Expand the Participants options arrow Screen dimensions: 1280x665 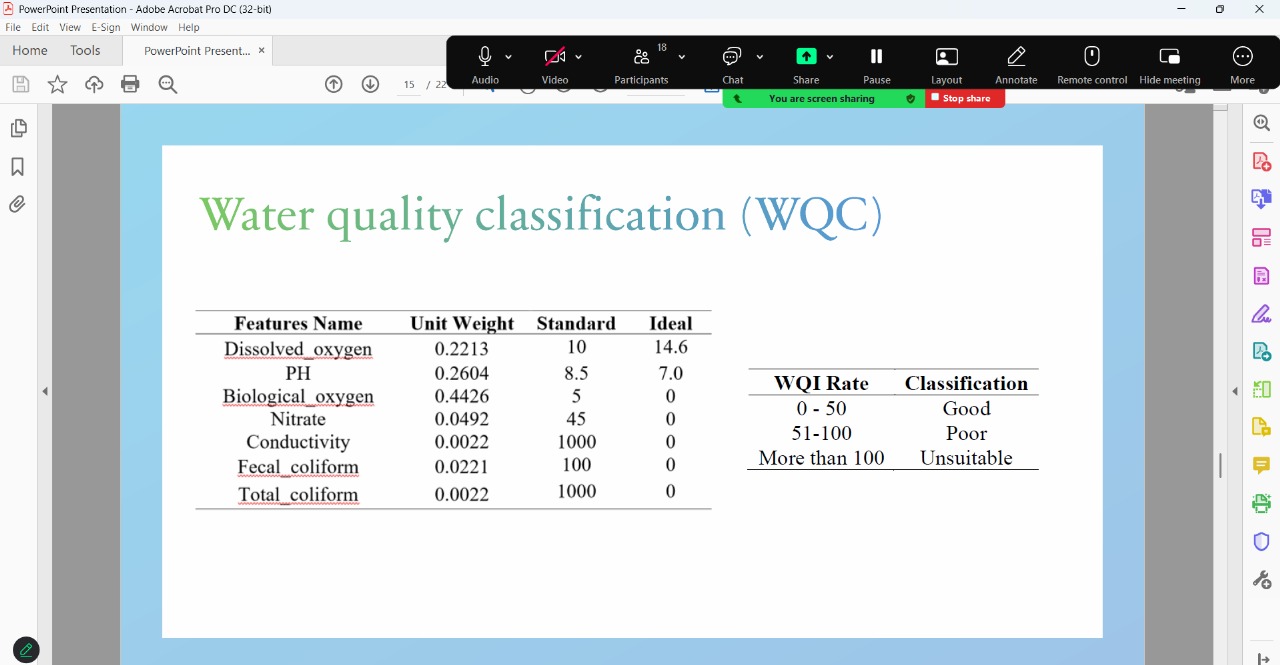682,57
